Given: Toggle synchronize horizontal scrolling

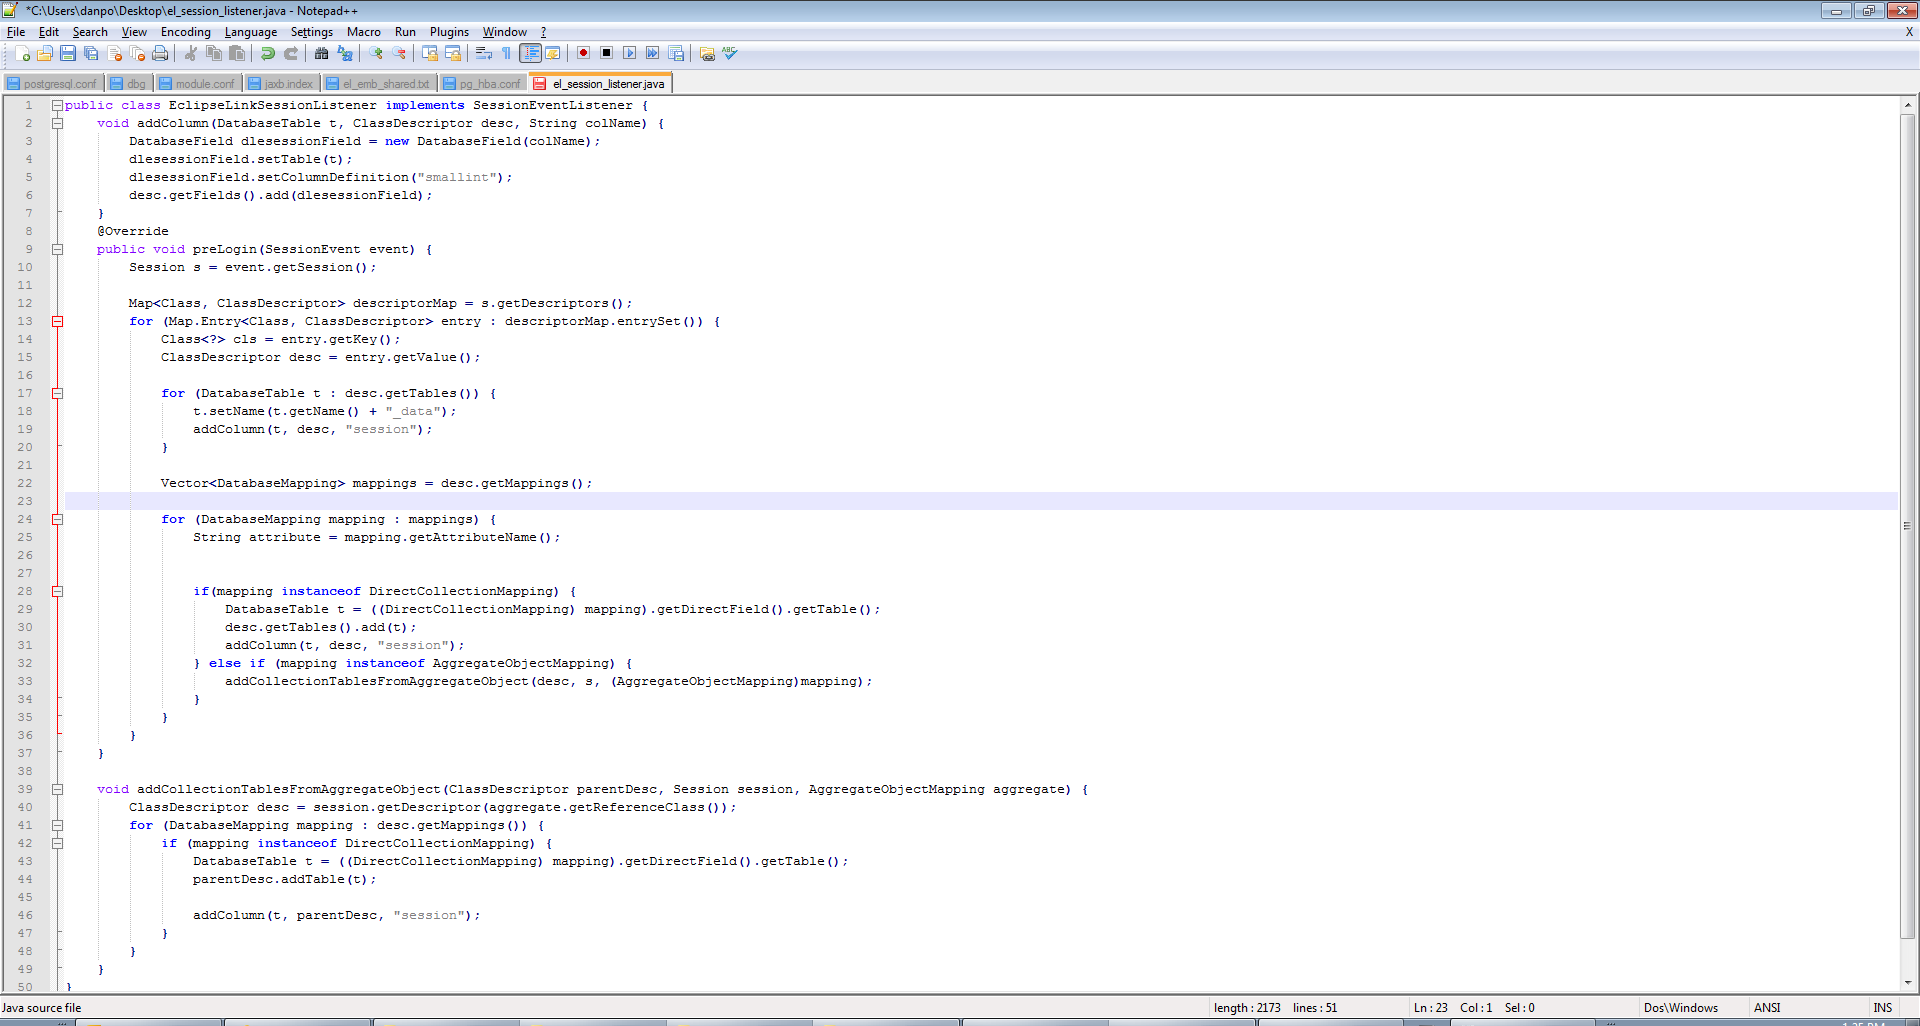Looking at the screenshot, I should pos(453,54).
